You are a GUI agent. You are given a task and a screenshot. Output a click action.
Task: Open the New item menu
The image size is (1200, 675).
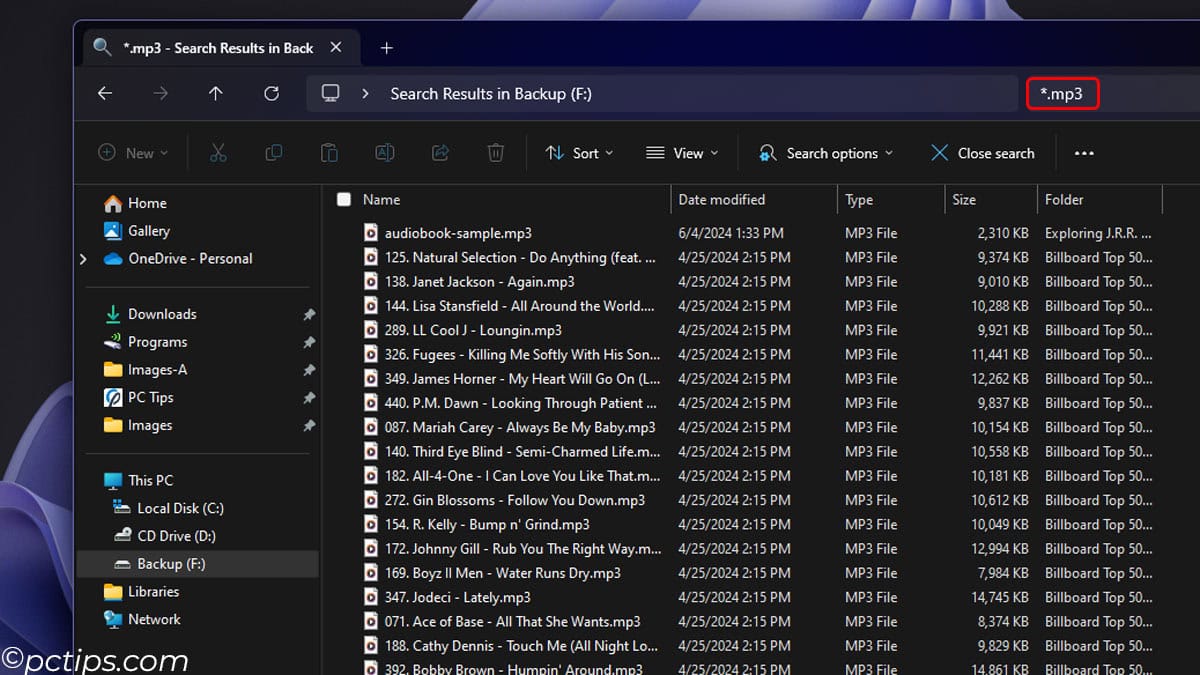tap(133, 152)
